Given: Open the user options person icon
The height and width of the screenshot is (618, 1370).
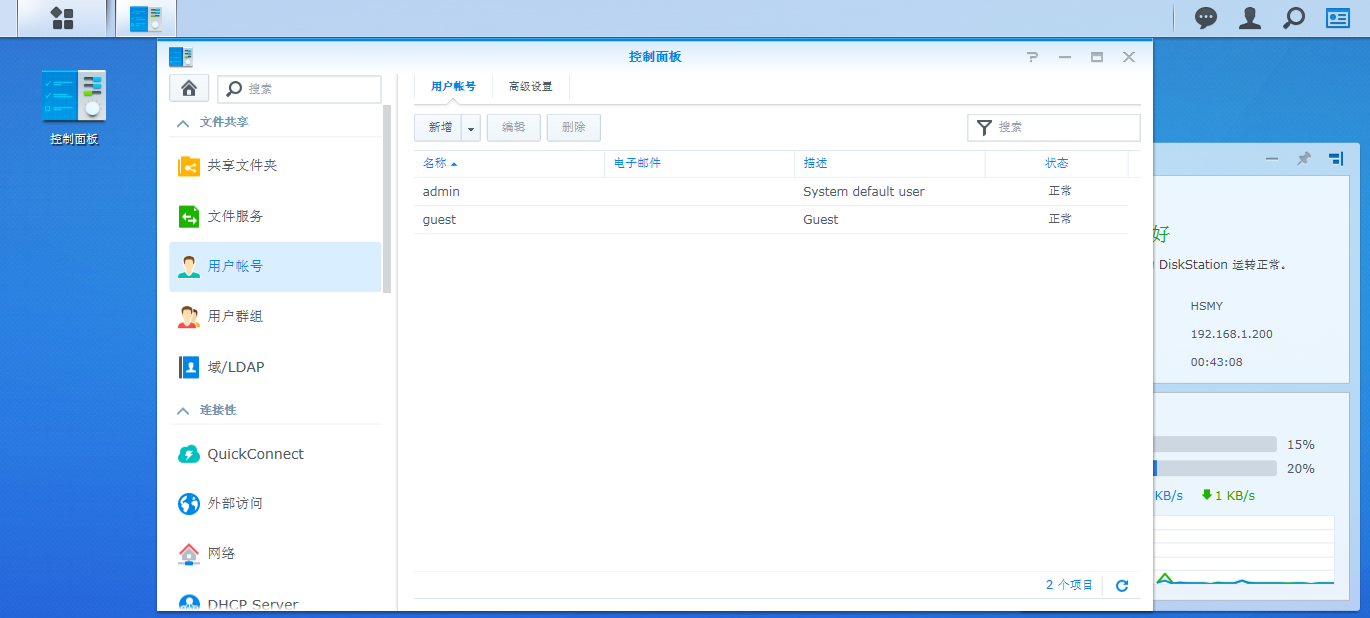Looking at the screenshot, I should pyautogui.click(x=1250, y=18).
